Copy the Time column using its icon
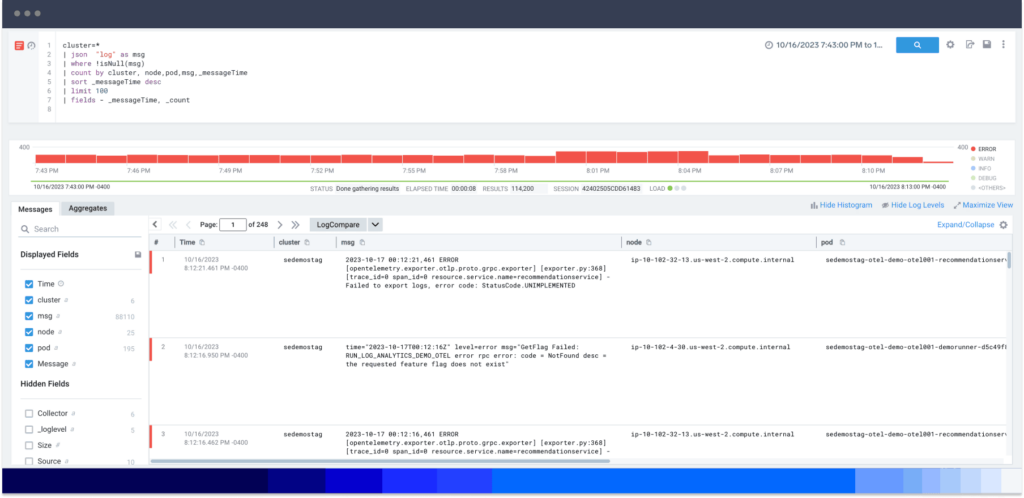 (202, 242)
